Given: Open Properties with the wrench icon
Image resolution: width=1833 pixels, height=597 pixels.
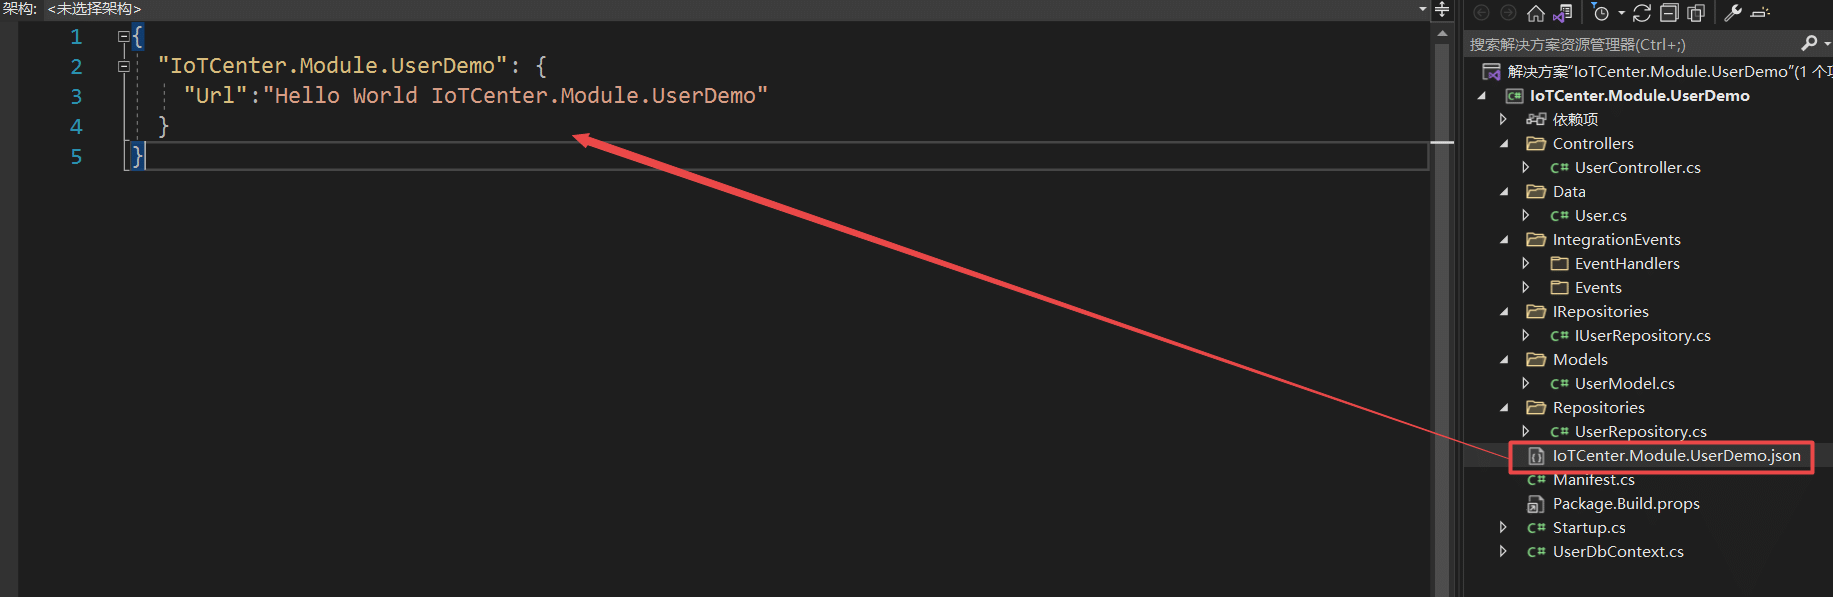Looking at the screenshot, I should click(x=1733, y=13).
